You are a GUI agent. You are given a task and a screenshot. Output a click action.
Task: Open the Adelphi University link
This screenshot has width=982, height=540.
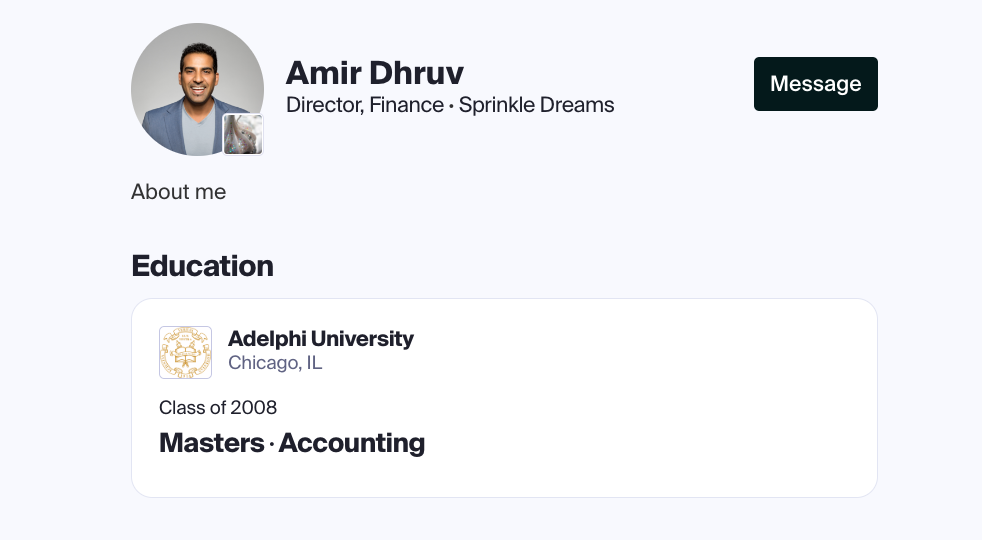321,338
